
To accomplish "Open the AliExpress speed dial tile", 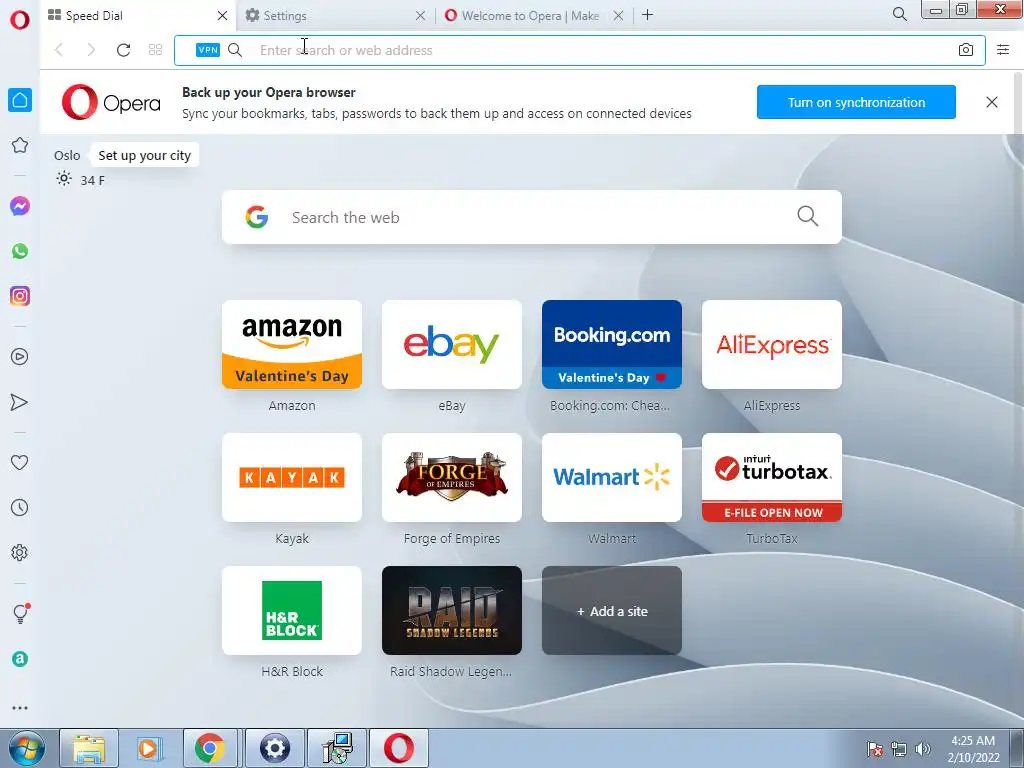I will (772, 344).
